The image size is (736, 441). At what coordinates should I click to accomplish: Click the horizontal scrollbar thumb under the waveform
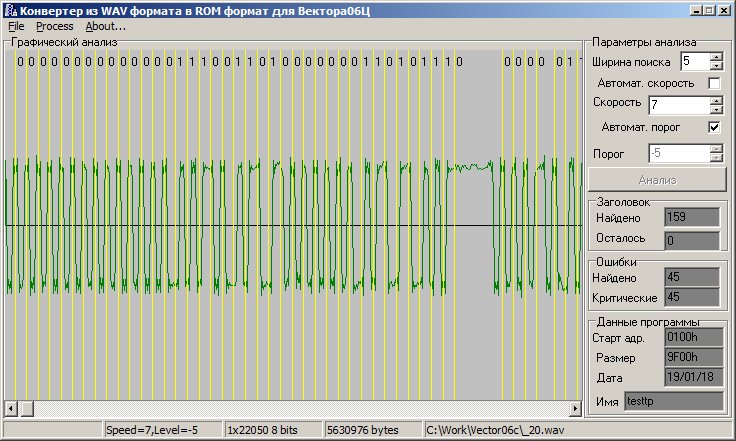click(27, 408)
